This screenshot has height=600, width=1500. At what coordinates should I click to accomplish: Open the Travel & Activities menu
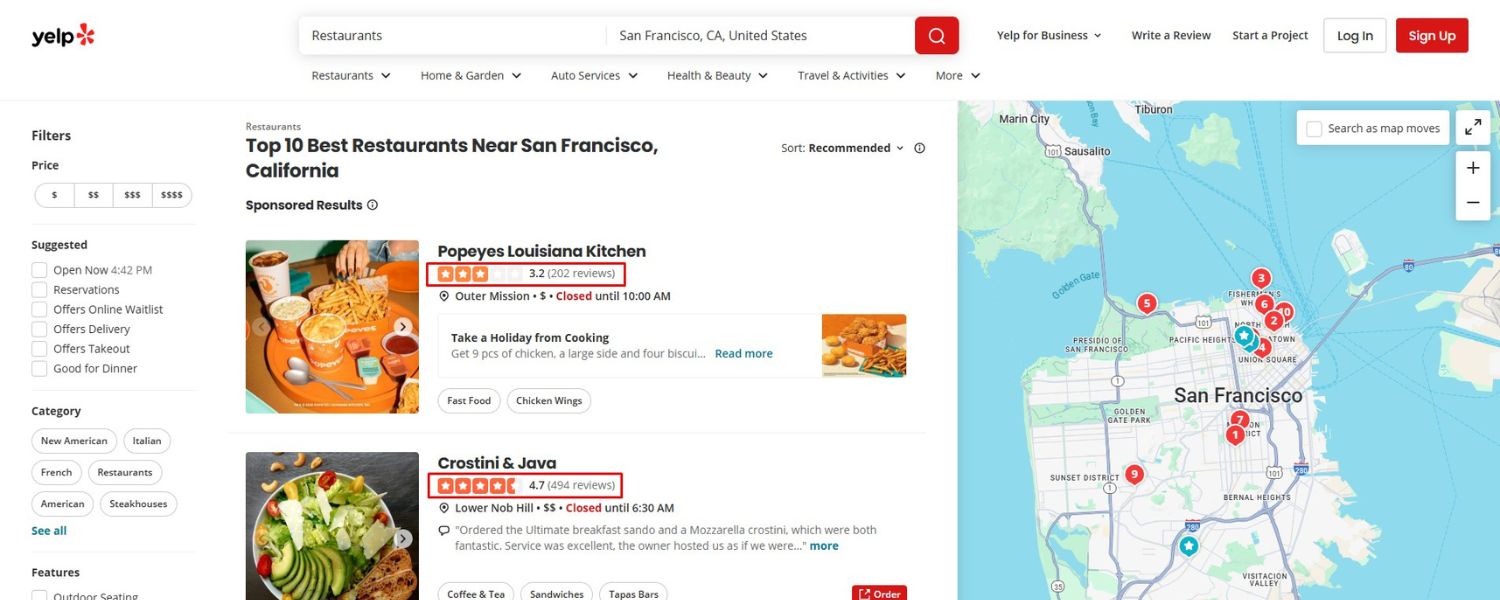(851, 76)
